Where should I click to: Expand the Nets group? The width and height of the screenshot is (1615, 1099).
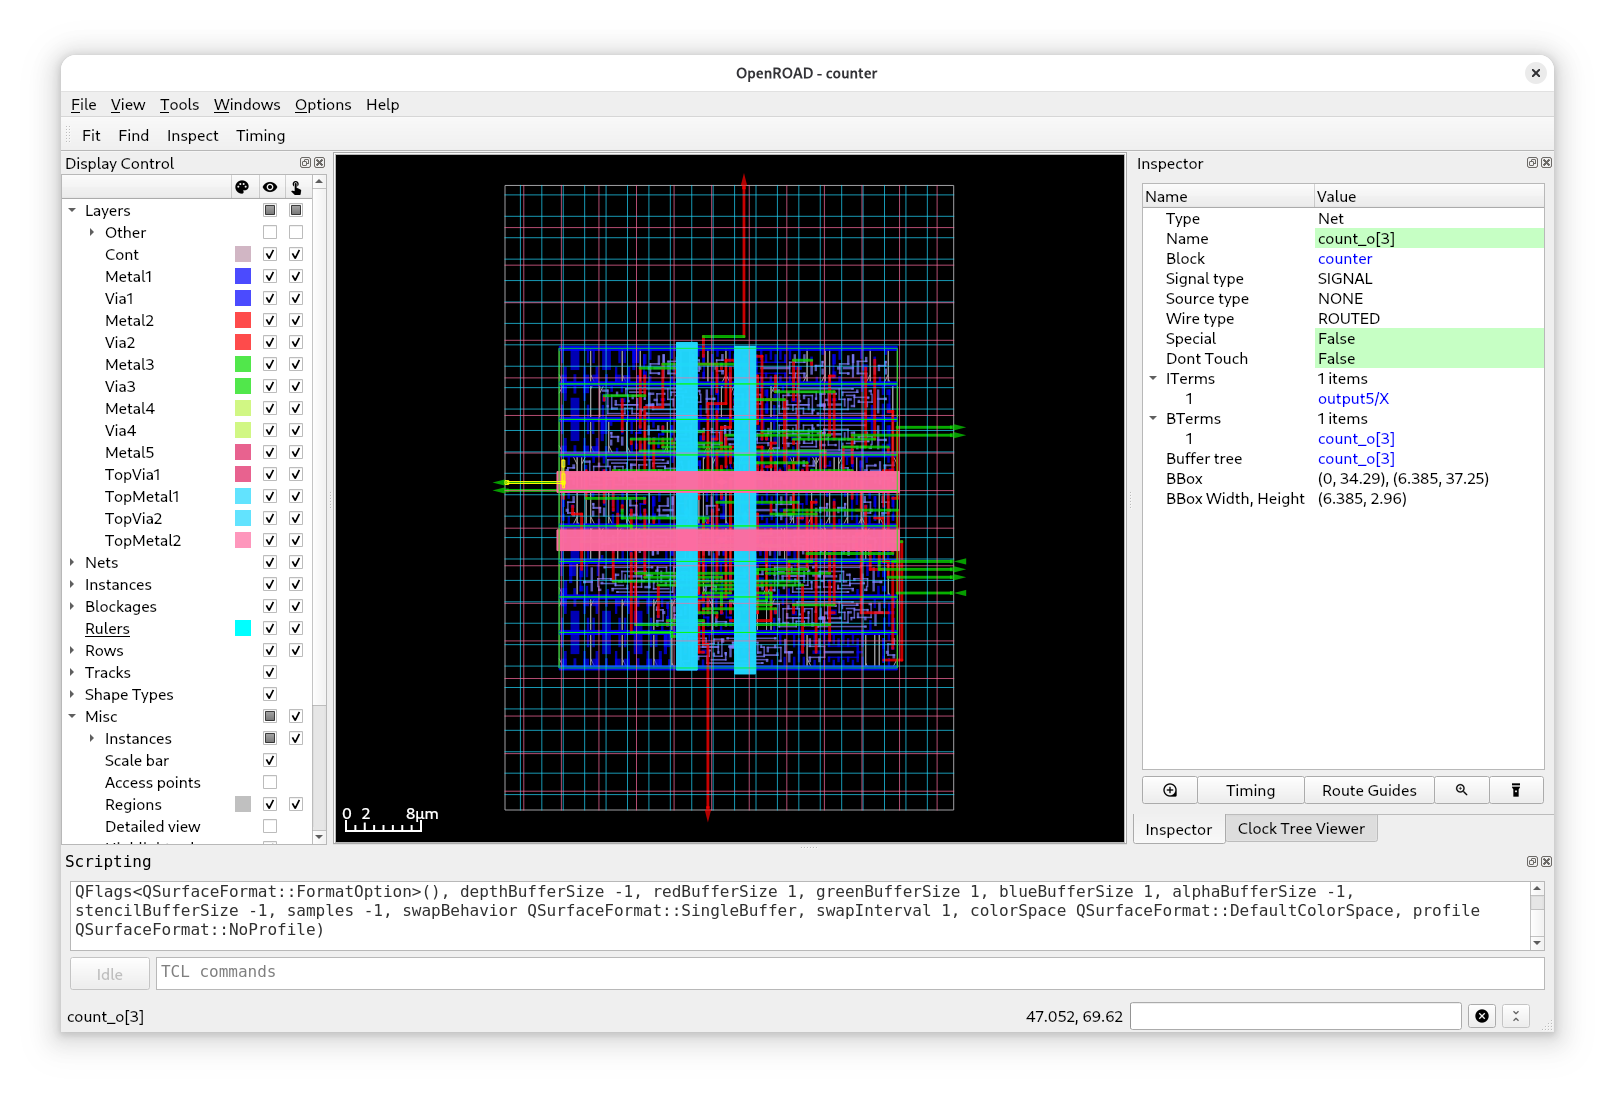click(x=72, y=563)
